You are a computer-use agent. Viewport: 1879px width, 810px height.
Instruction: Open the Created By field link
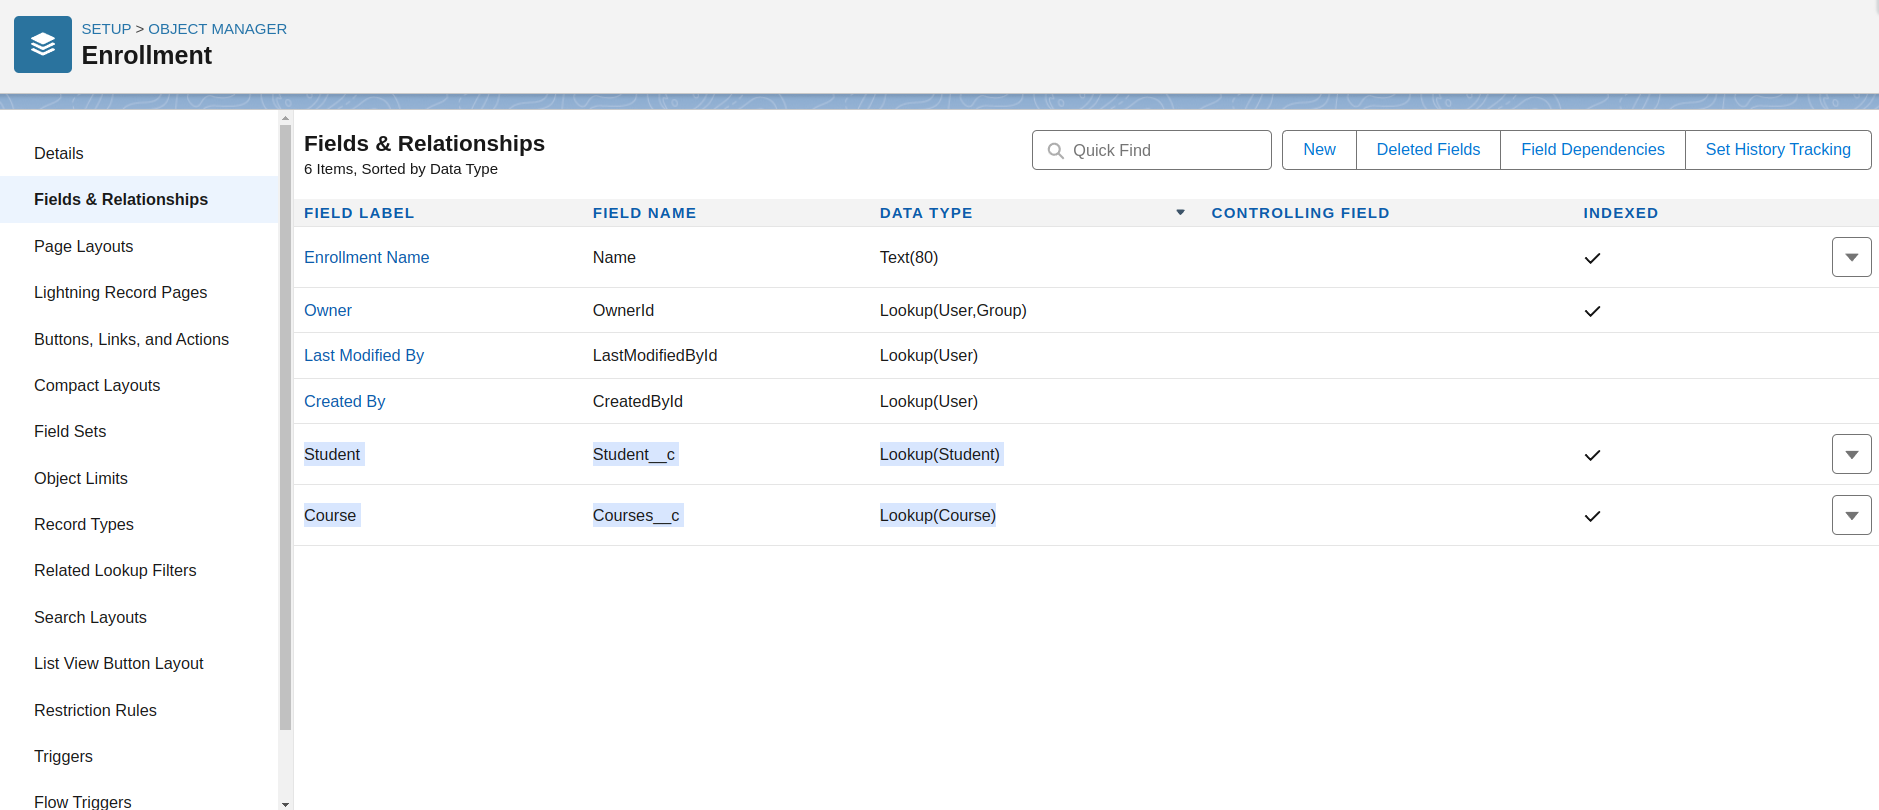[x=344, y=401]
